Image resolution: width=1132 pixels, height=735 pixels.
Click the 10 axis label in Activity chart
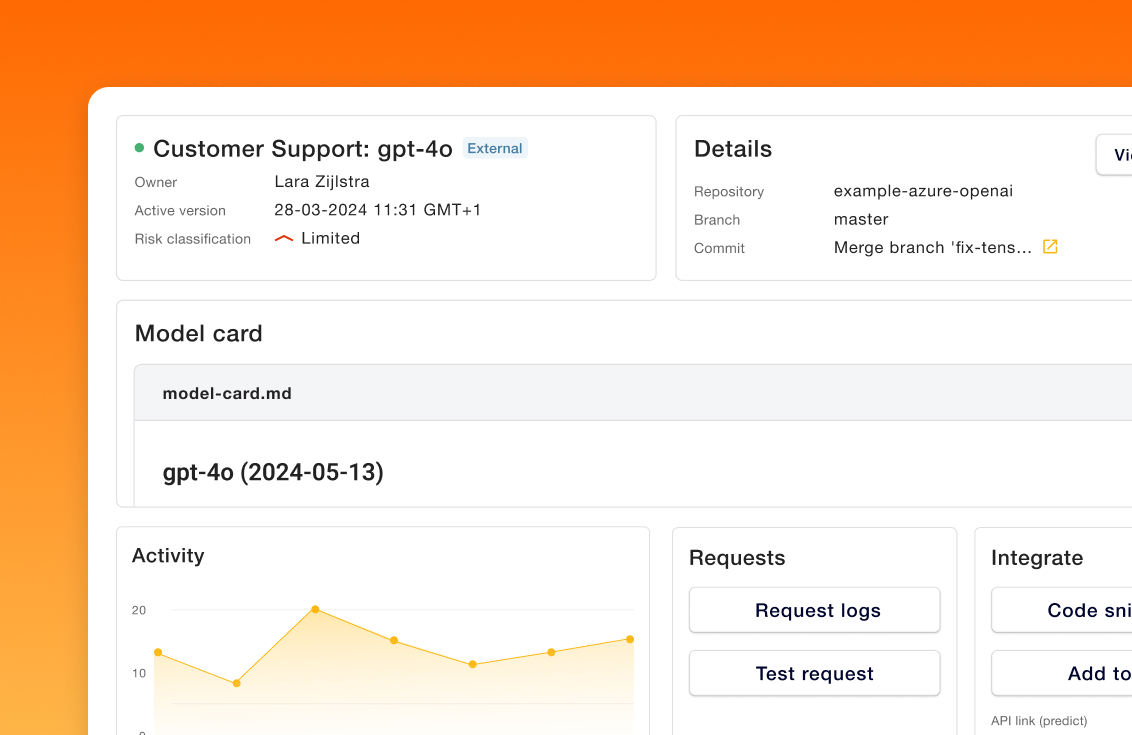pos(139,673)
